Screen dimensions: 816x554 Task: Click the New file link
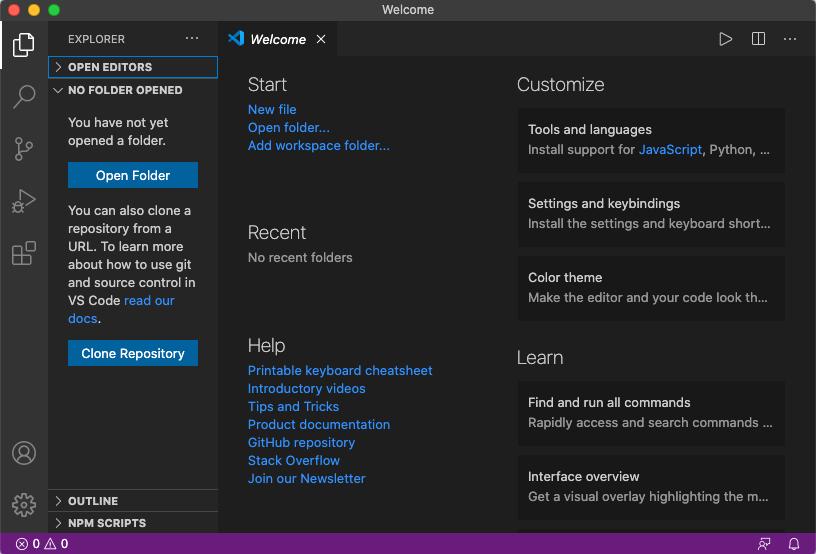pyautogui.click(x=272, y=109)
